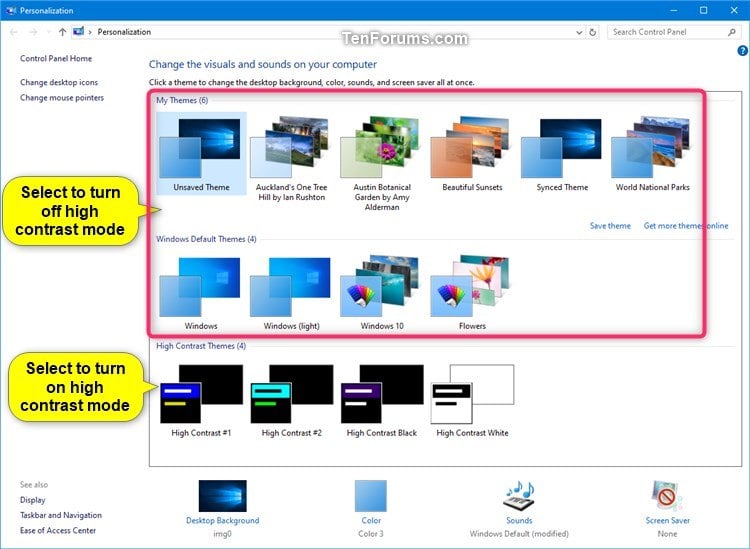Expand the breadcrumb chevron before Personalization

tap(90, 32)
